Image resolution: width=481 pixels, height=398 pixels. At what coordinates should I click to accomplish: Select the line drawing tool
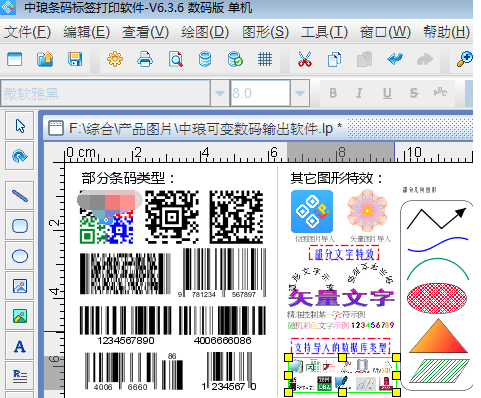point(20,196)
